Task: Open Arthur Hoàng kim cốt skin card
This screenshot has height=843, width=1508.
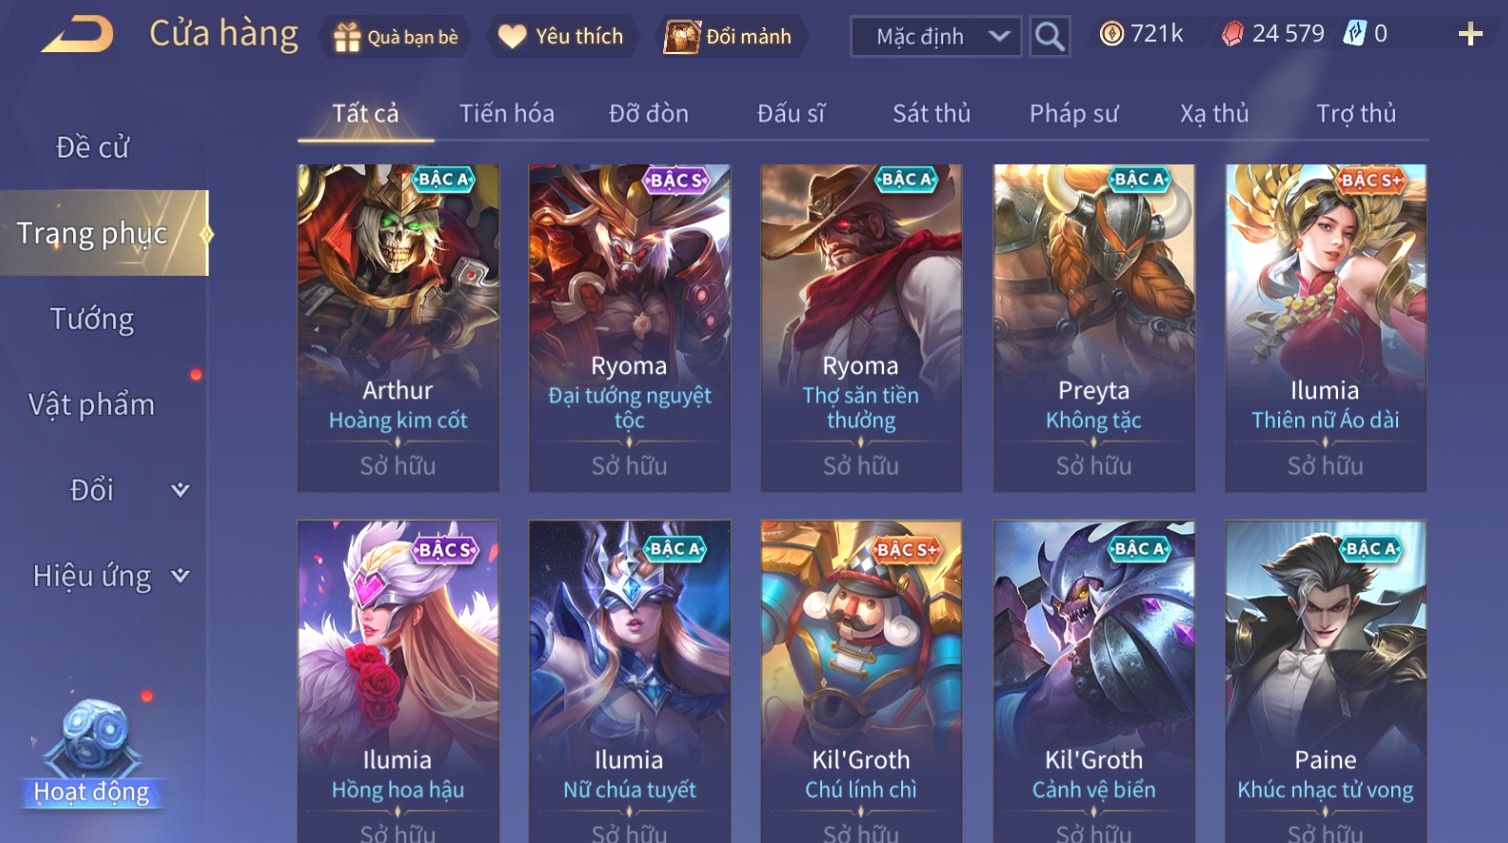Action: (x=398, y=328)
